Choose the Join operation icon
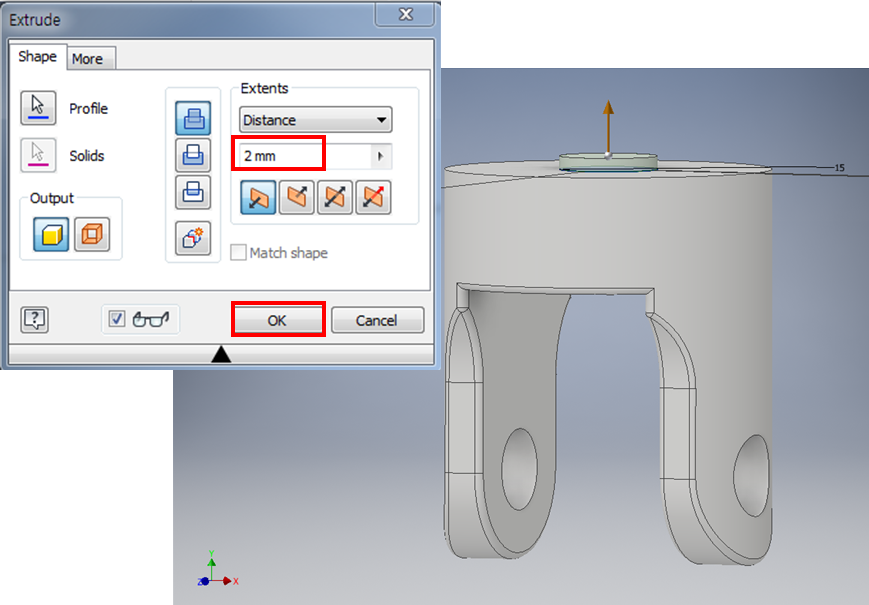Image resolution: width=869 pixels, height=605 pixels. [x=193, y=118]
